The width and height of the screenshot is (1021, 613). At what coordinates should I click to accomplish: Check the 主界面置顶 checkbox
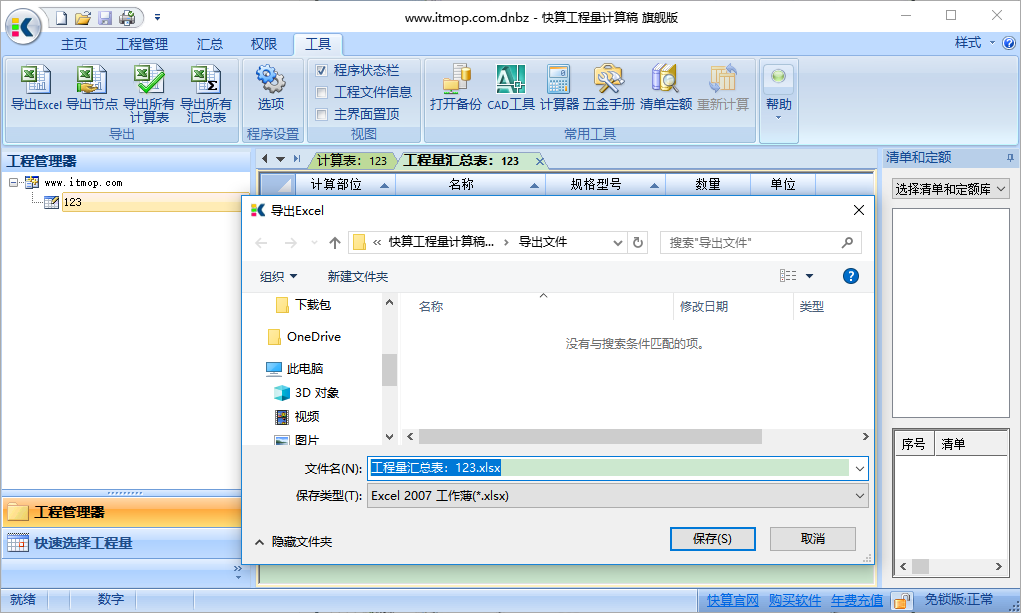pyautogui.click(x=322, y=114)
